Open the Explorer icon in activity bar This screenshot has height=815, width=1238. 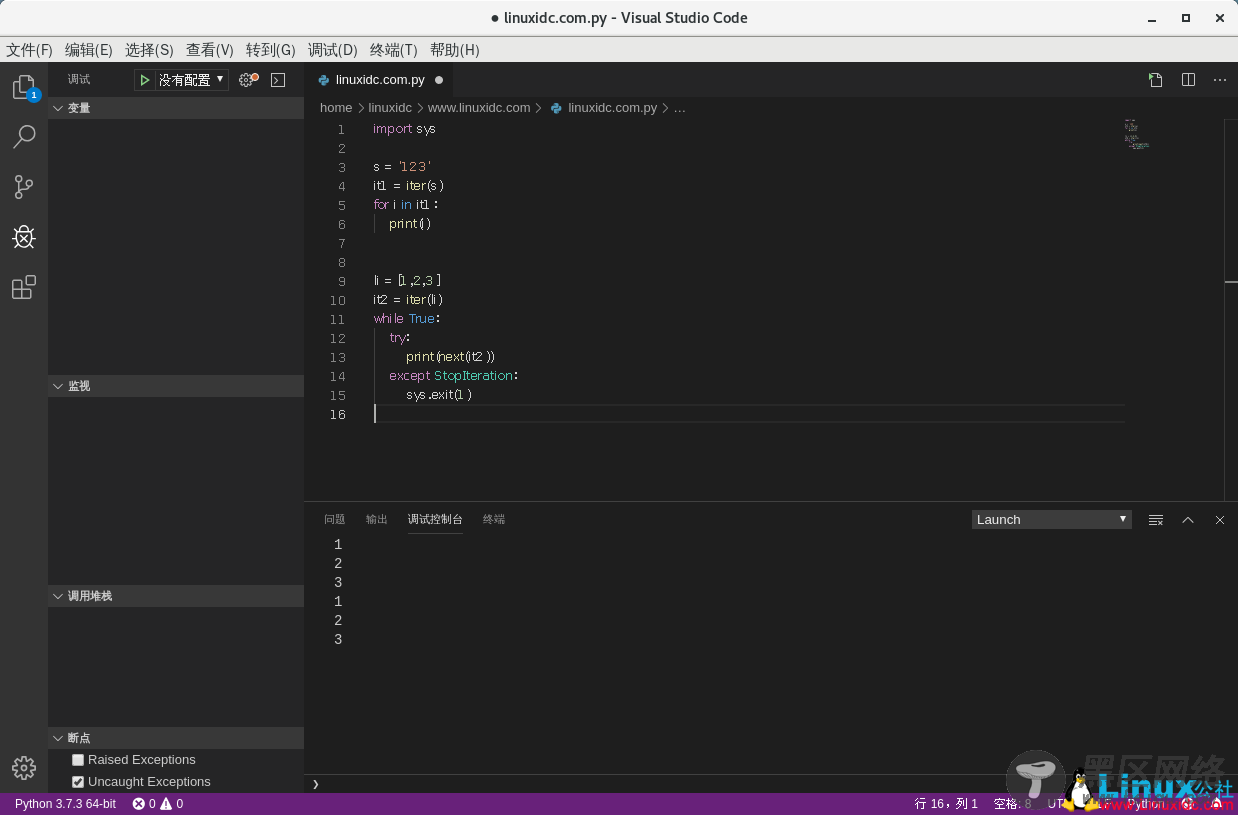point(24,88)
